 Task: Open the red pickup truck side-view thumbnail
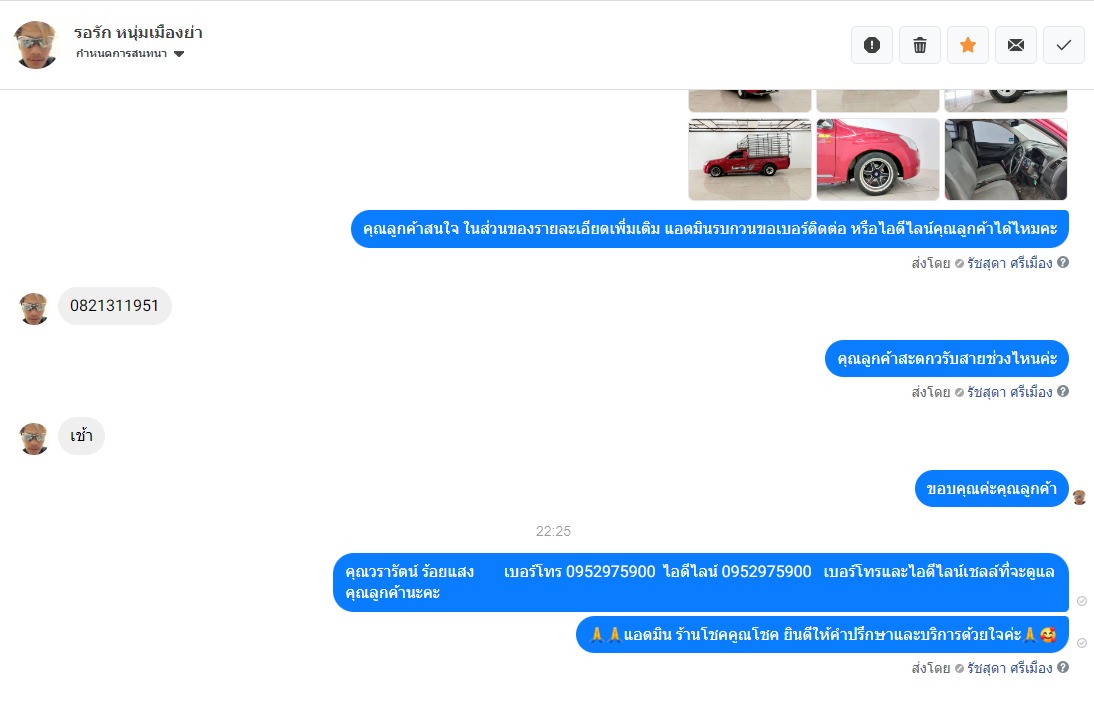749,159
